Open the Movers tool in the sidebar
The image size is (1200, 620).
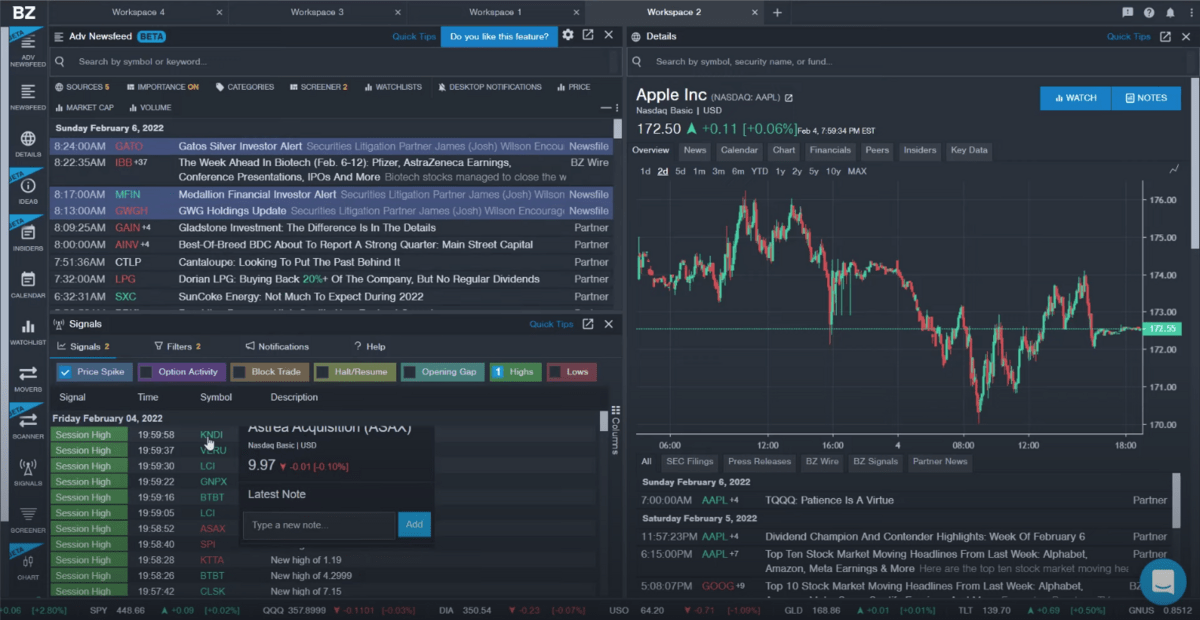pyautogui.click(x=28, y=378)
